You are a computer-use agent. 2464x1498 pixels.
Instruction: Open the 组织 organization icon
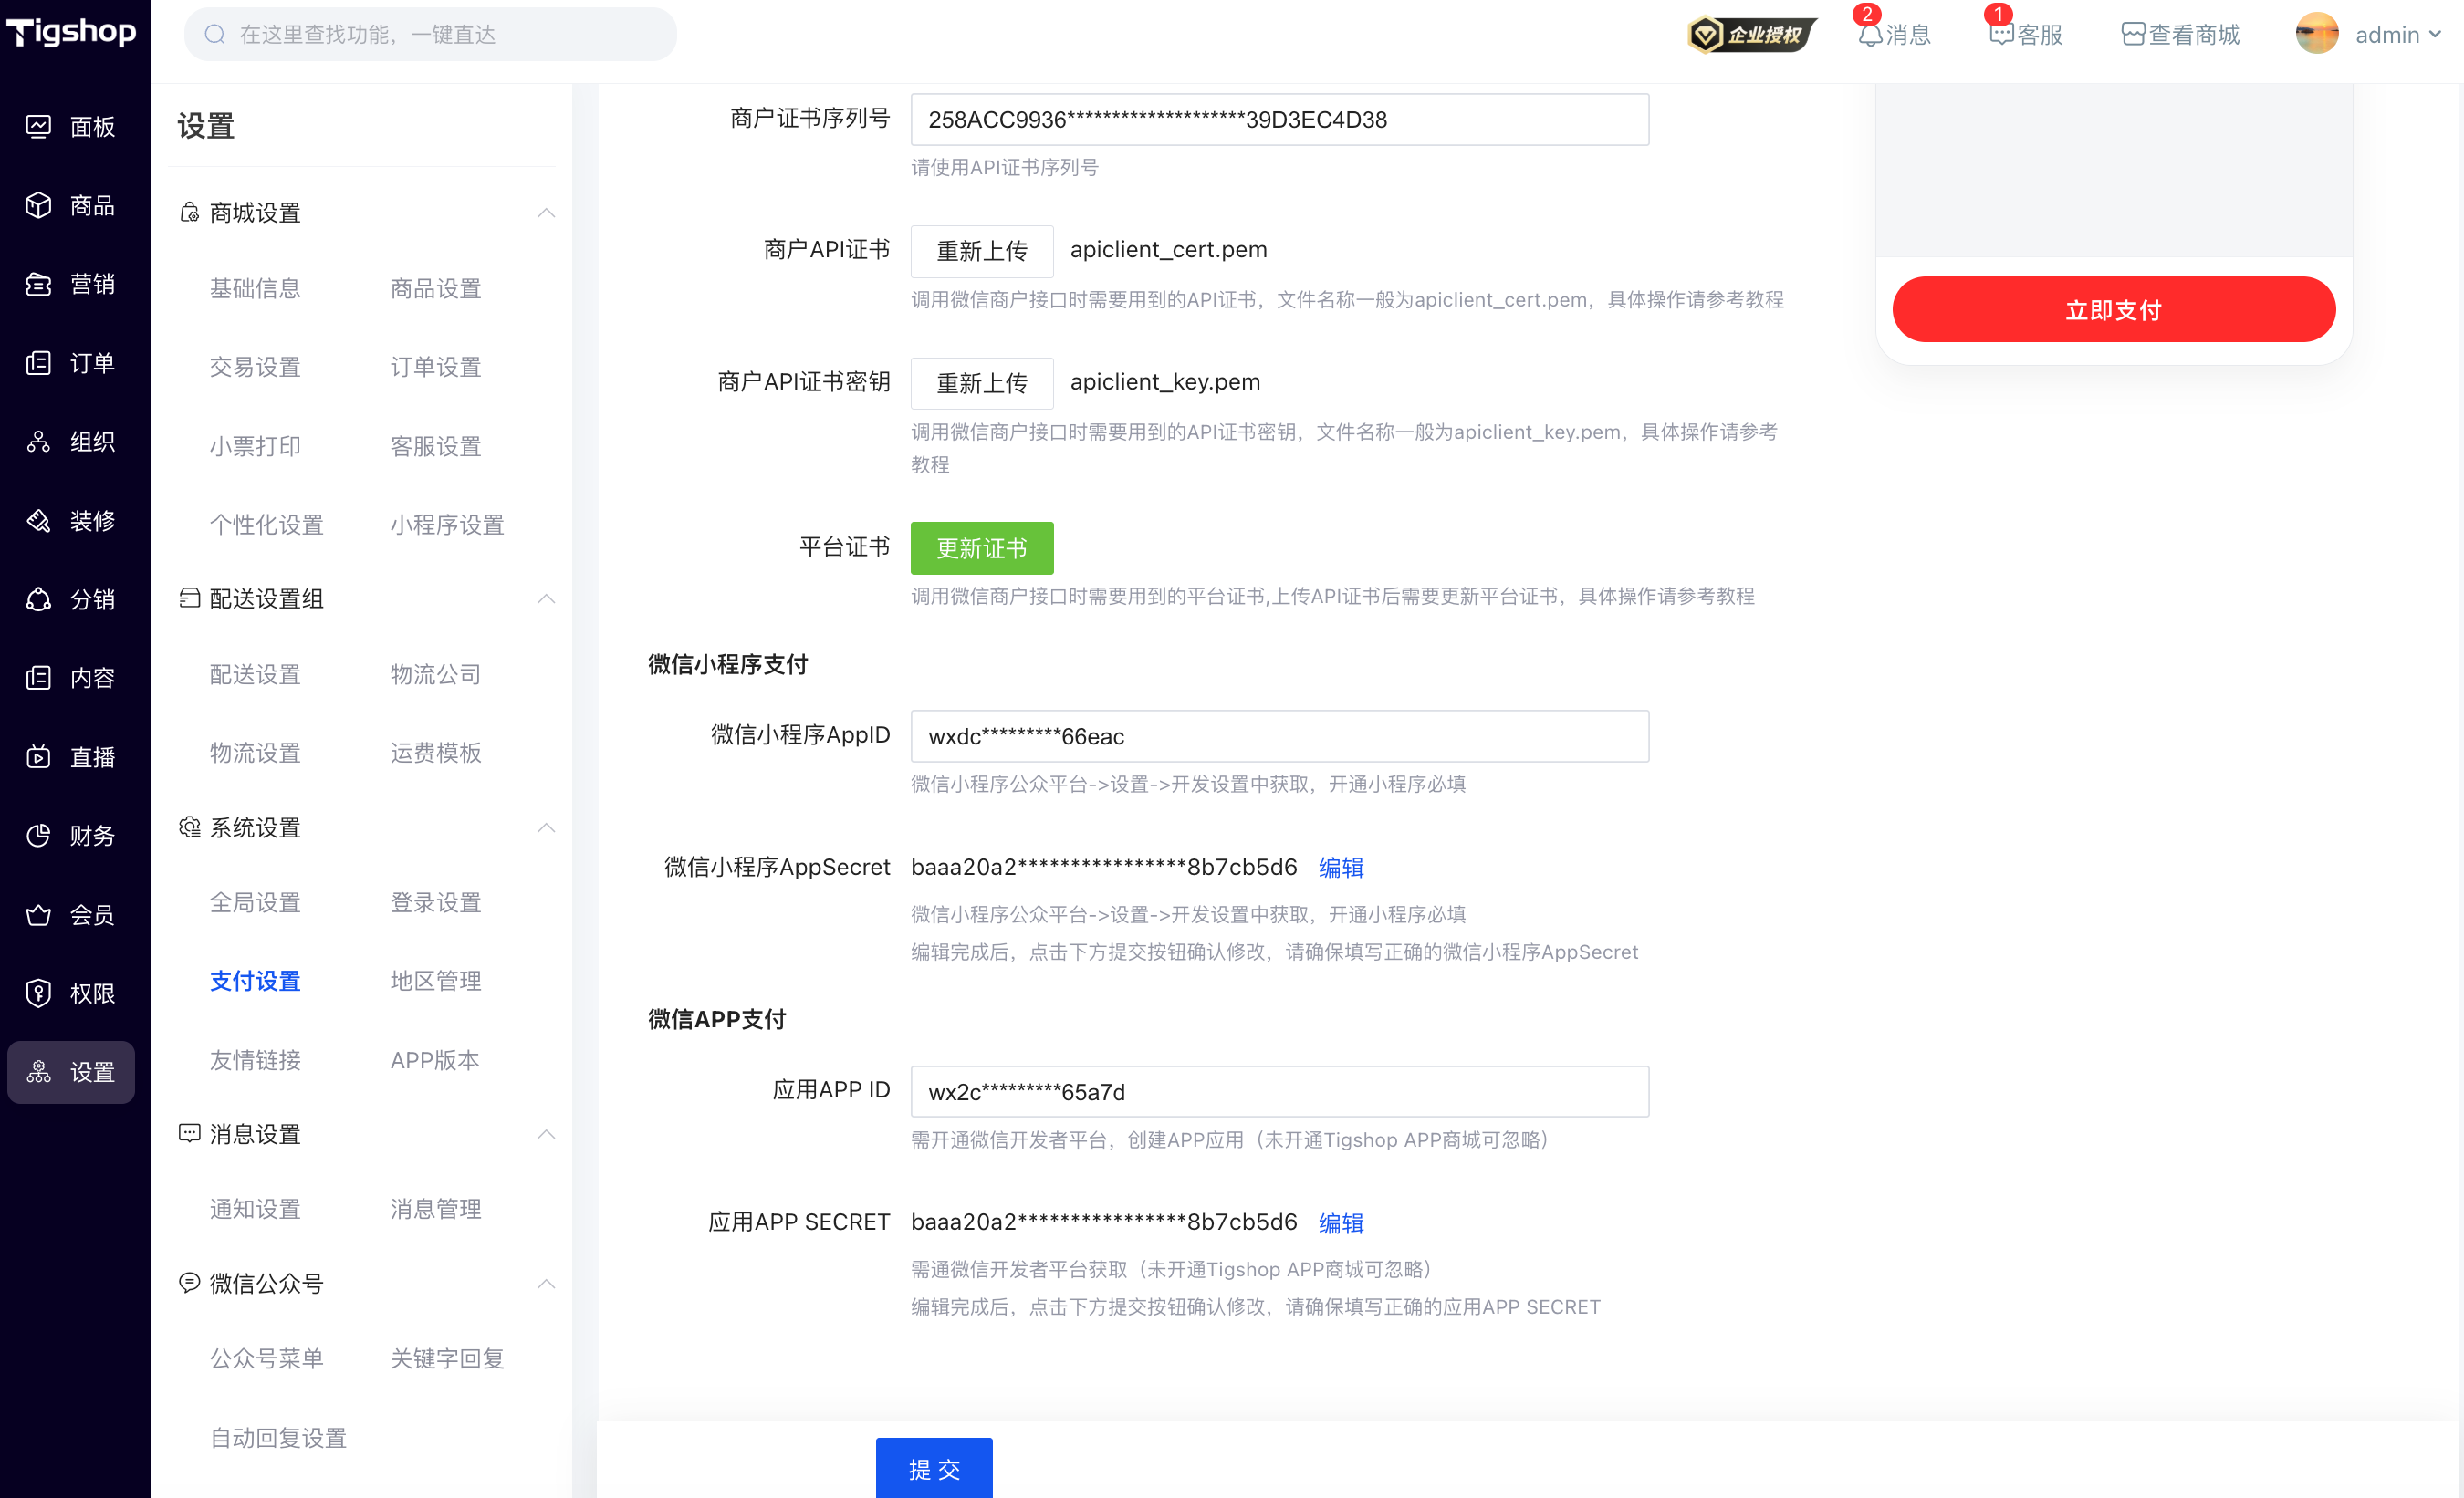coord(38,442)
